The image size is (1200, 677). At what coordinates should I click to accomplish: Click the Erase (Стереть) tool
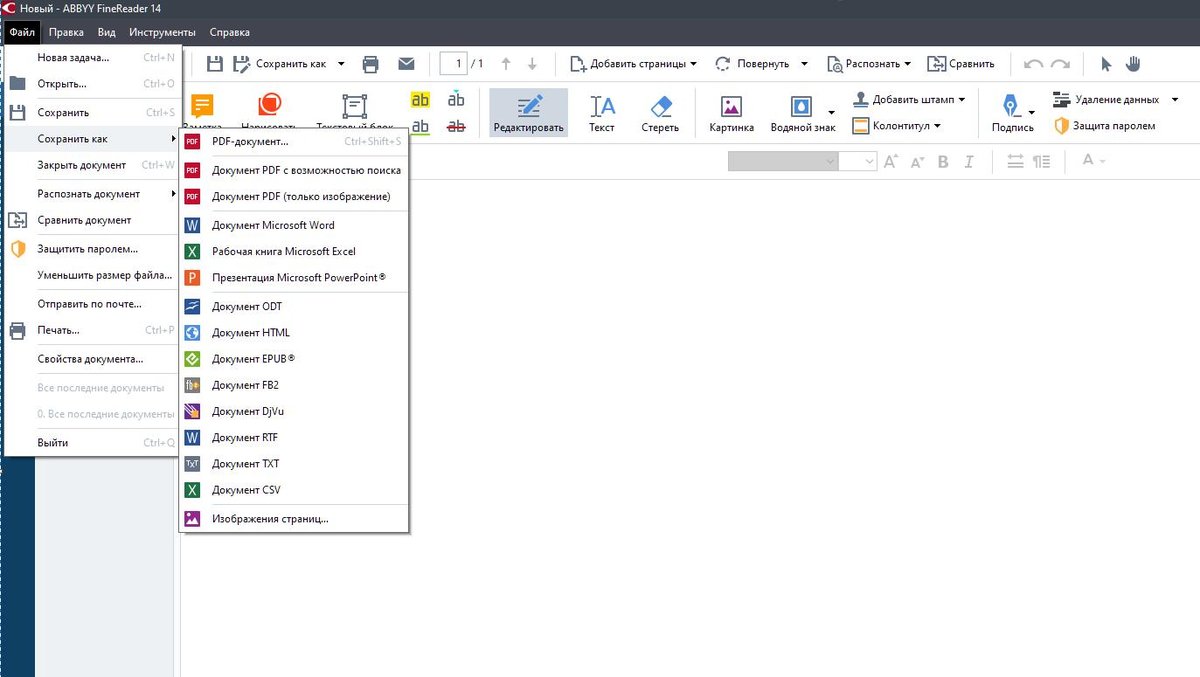pos(660,112)
